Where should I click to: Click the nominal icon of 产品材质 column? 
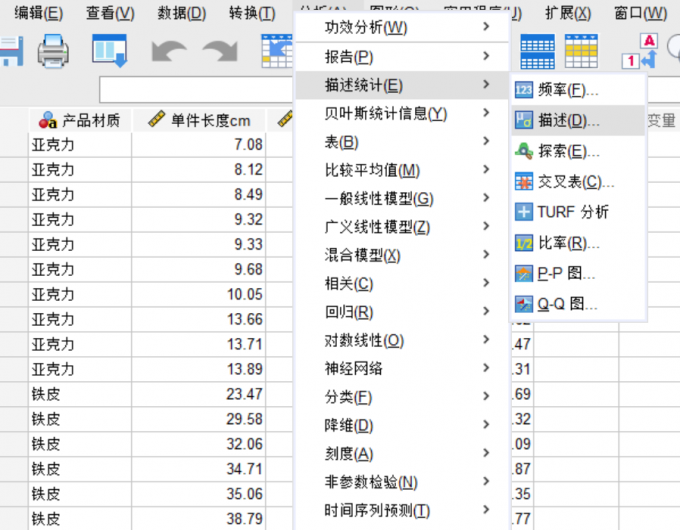tap(48, 120)
